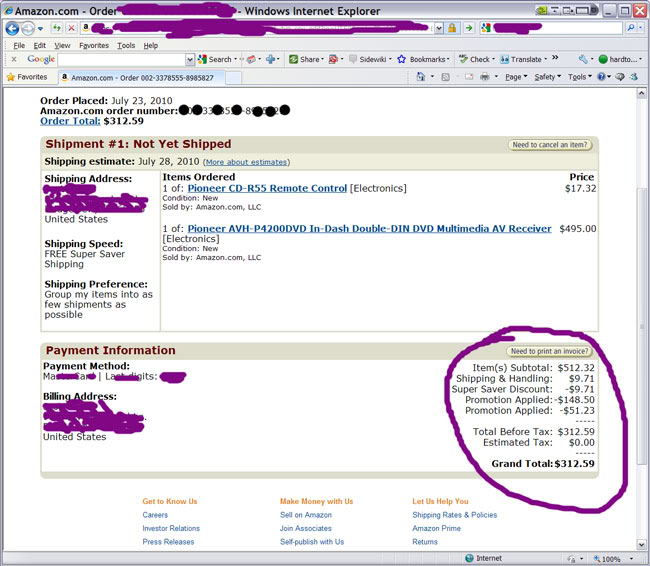Open the Safety dropdown menu
The width and height of the screenshot is (650, 566).
pyautogui.click(x=548, y=77)
